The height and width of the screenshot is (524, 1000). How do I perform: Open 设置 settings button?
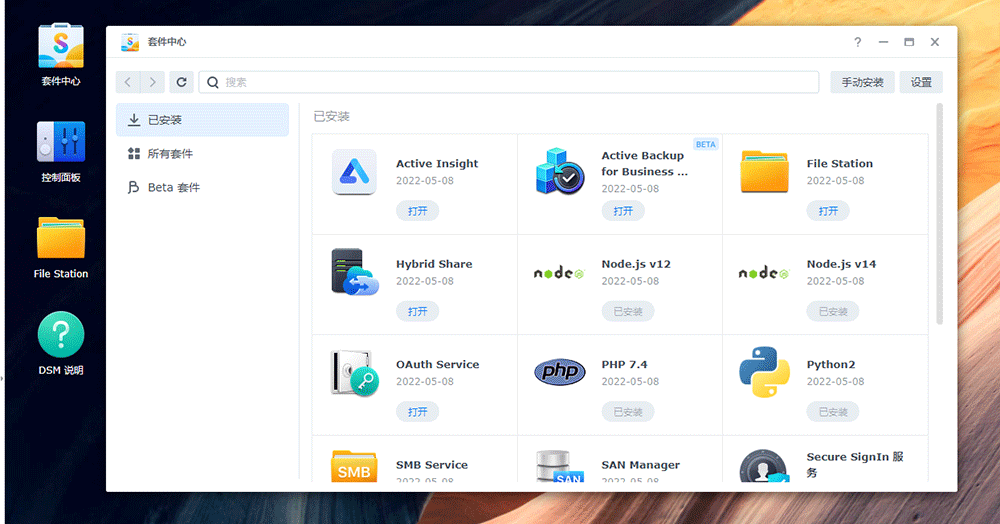point(921,82)
